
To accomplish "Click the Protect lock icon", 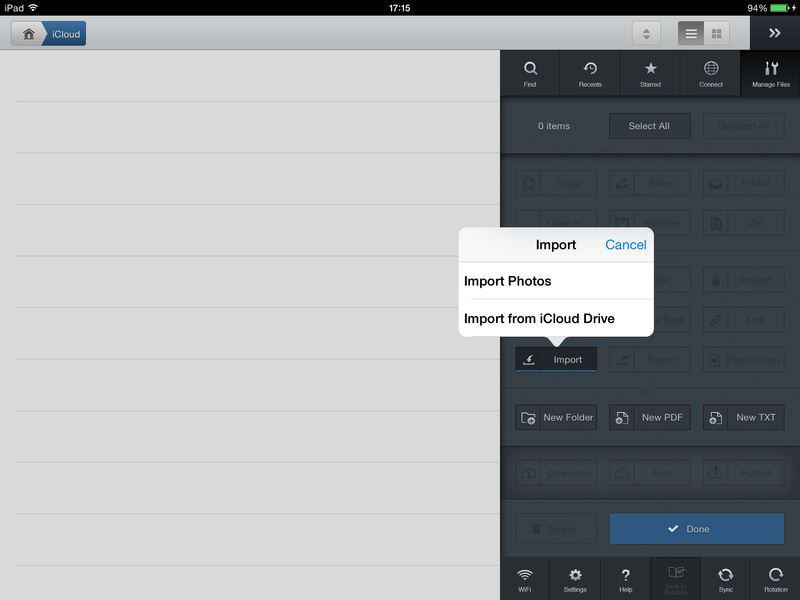I will [715, 280].
